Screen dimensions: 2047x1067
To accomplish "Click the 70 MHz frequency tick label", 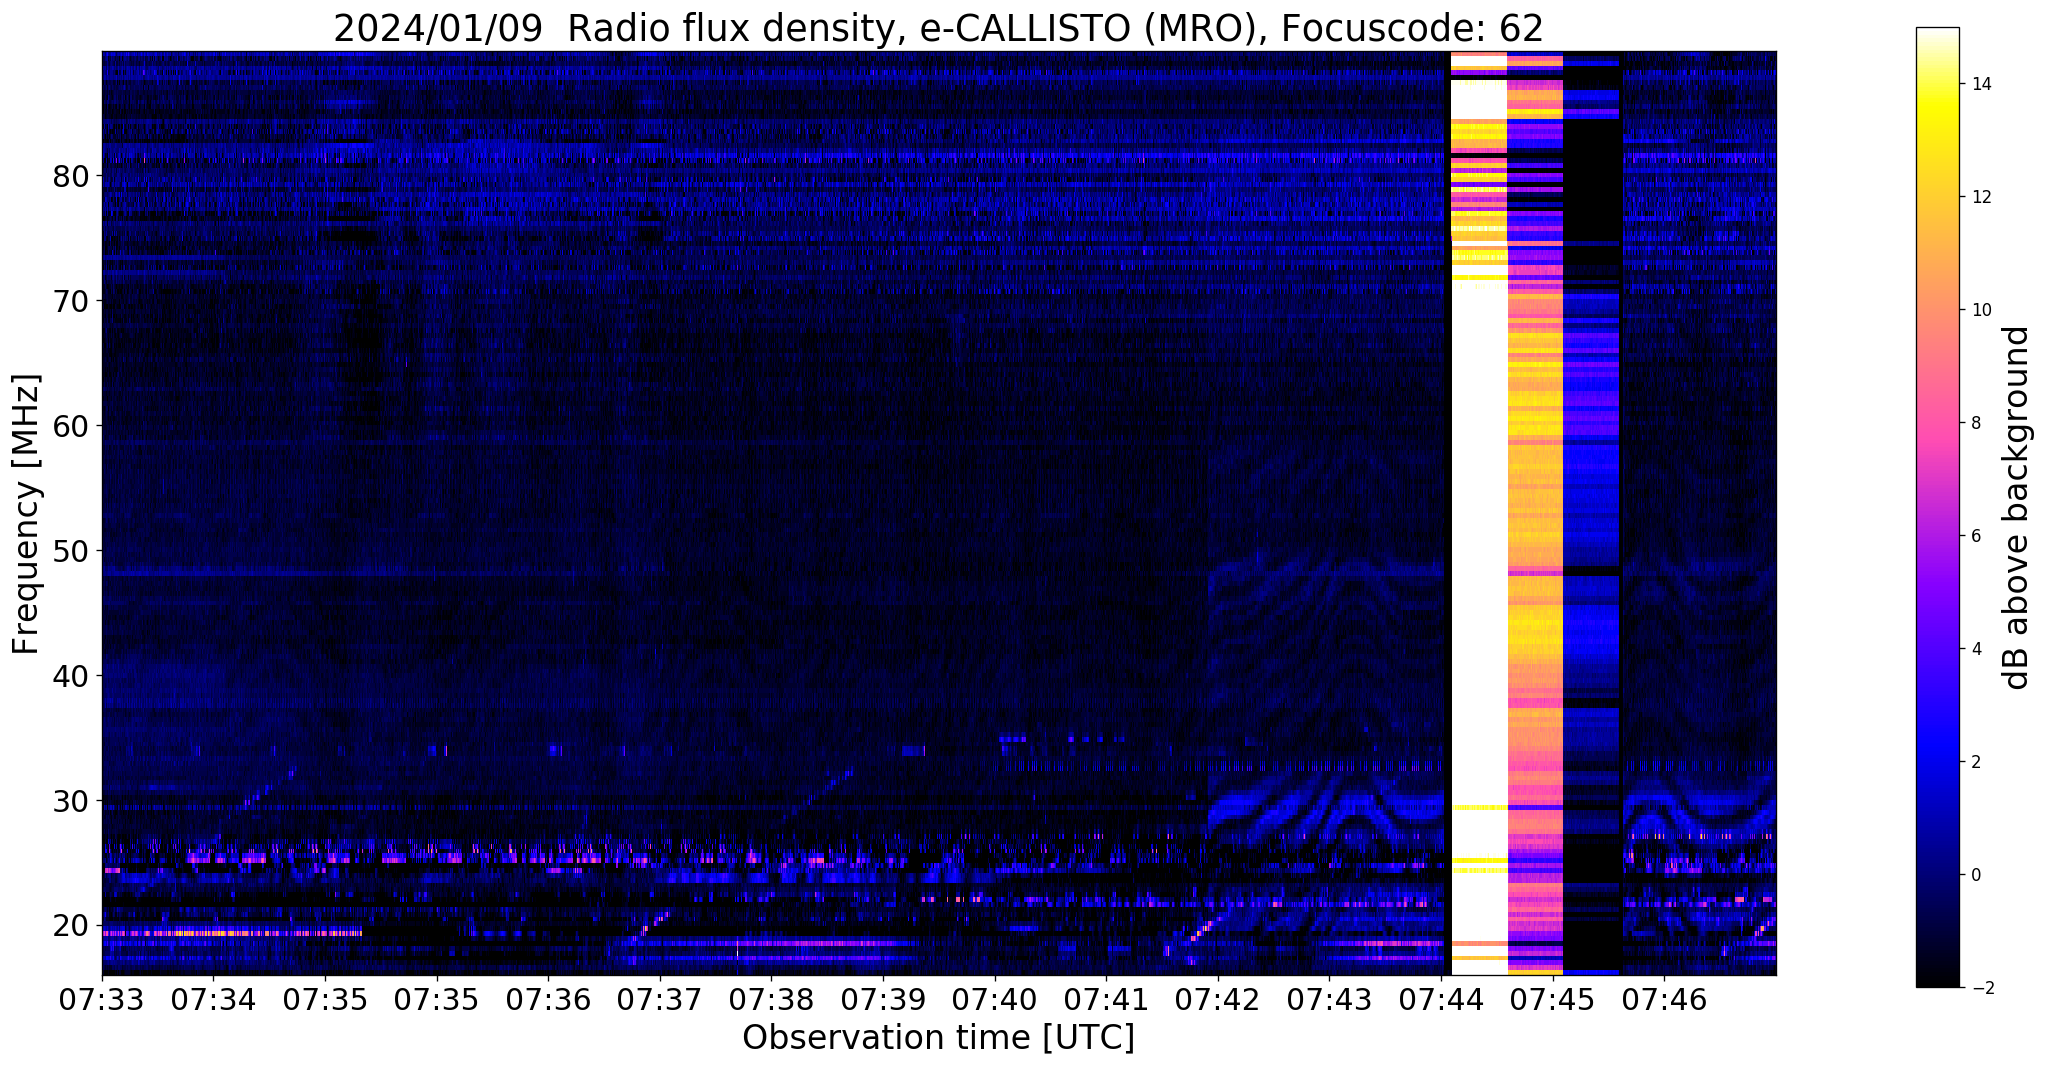I will point(71,301).
